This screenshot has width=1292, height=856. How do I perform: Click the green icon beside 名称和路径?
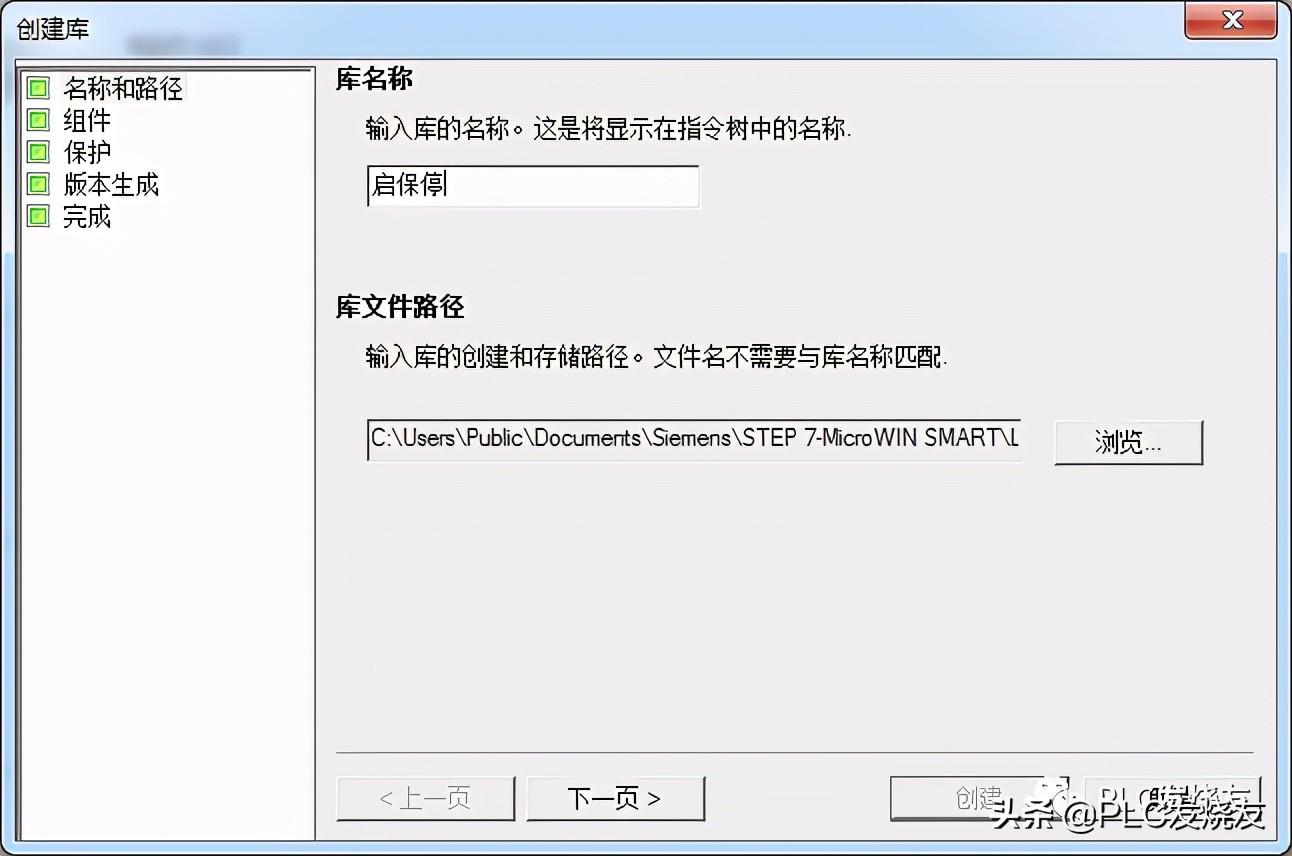coord(38,89)
